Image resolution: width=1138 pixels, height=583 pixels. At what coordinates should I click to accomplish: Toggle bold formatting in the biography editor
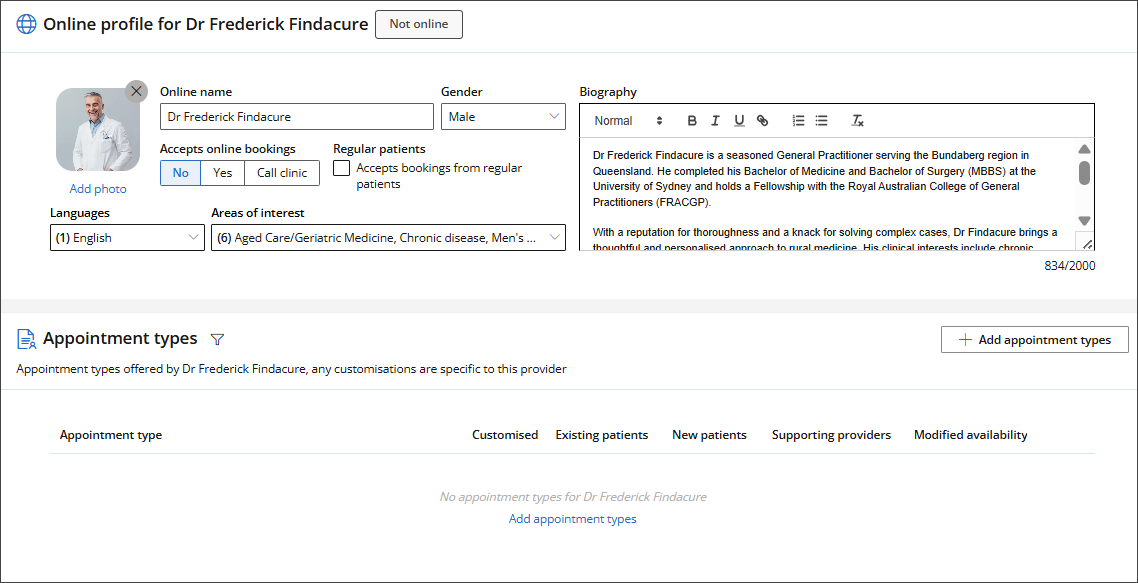click(691, 120)
